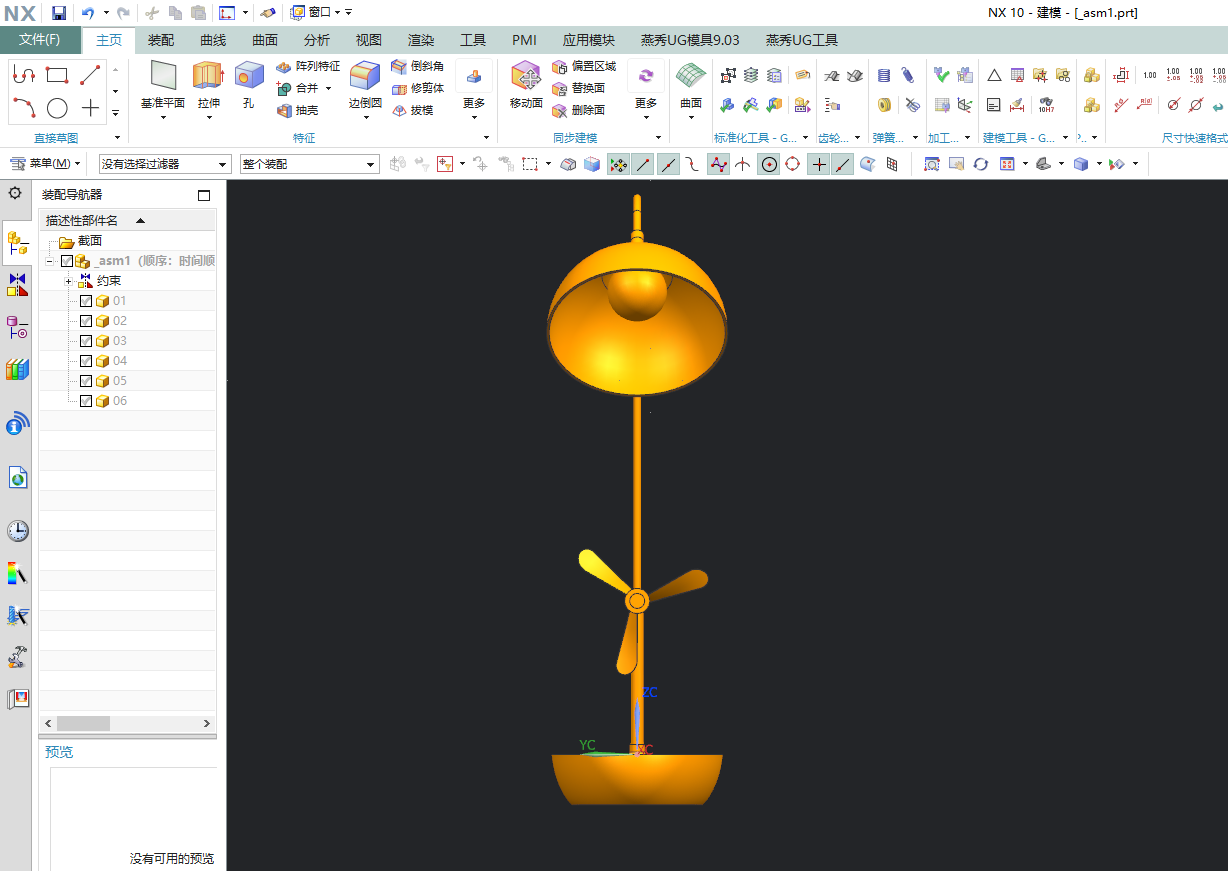Image resolution: width=1228 pixels, height=871 pixels.
Task: Uncheck the asm1 assembly checkbox
Action: [67, 261]
